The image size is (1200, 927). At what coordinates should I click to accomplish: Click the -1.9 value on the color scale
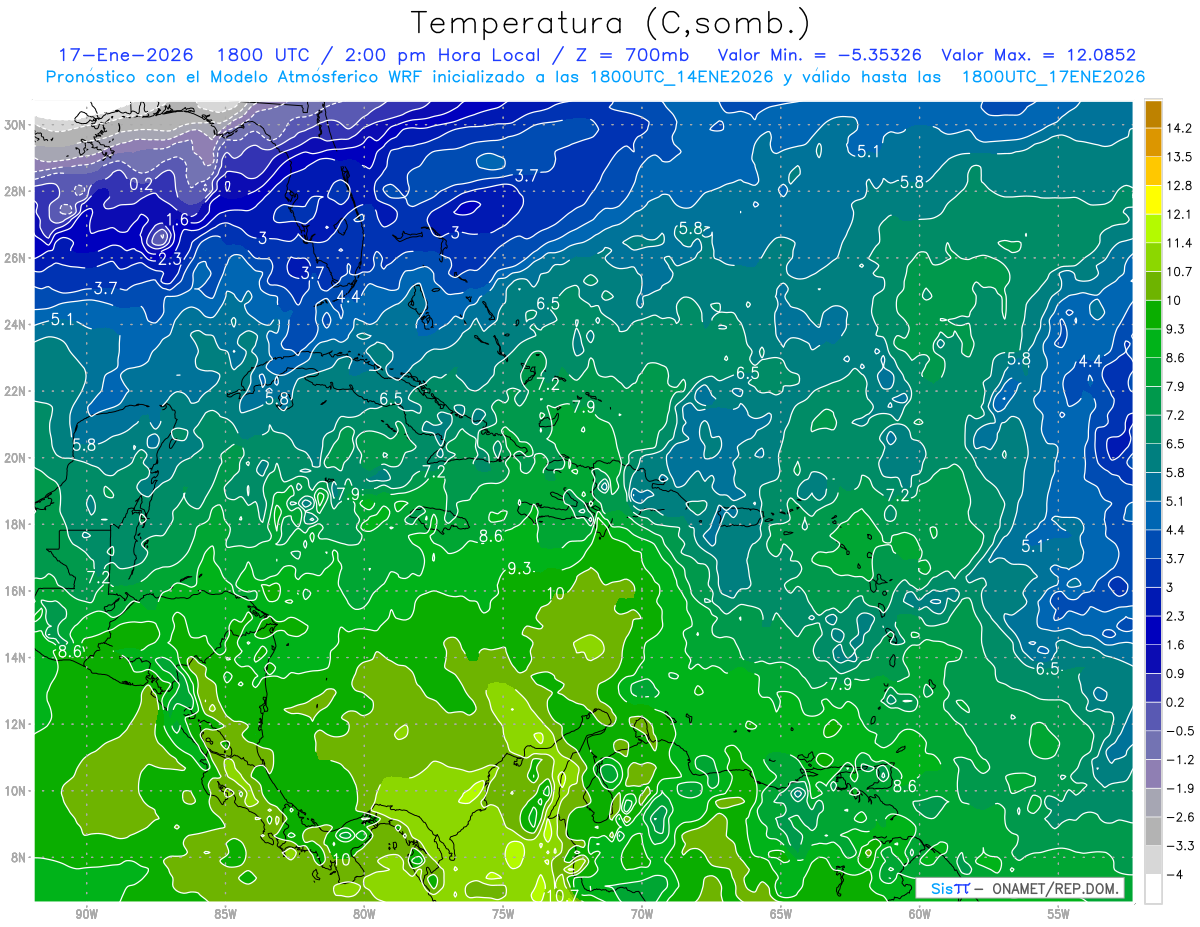coord(1180,789)
